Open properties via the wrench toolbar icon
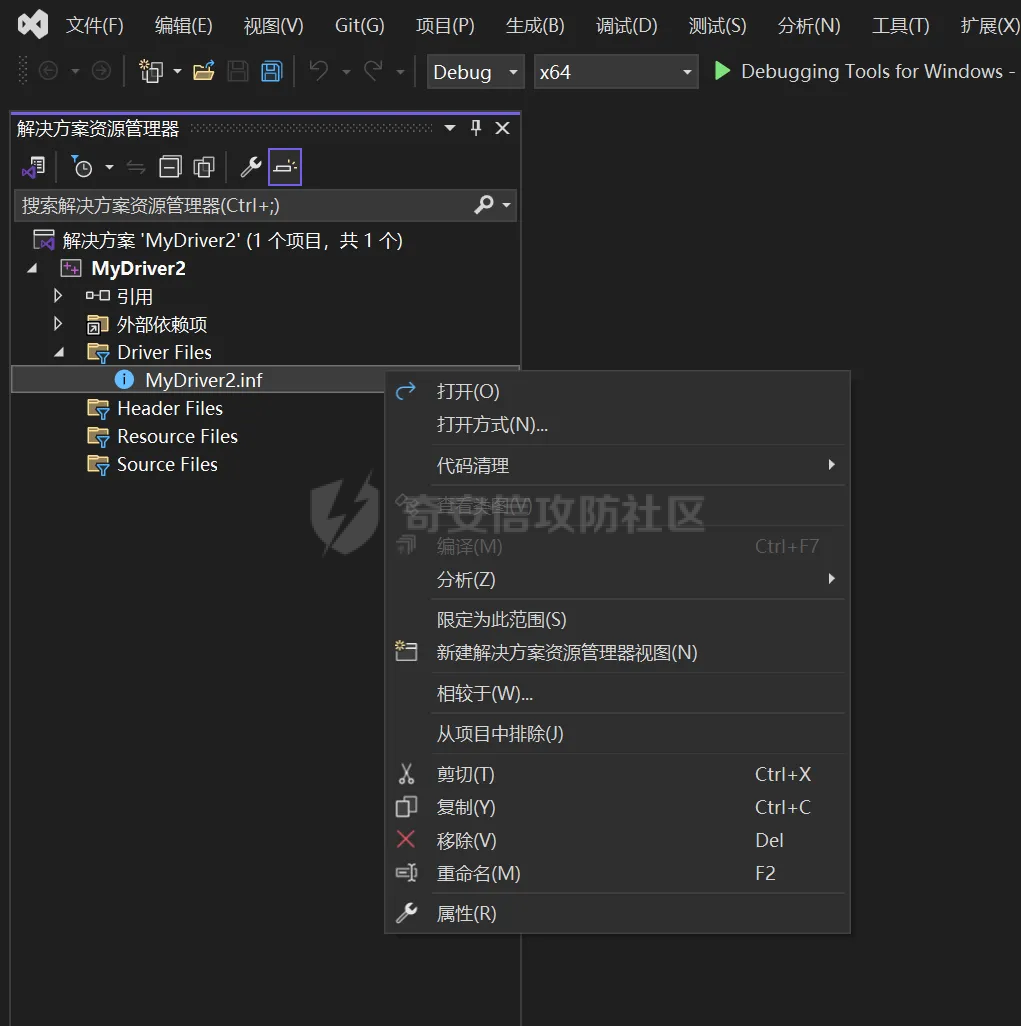 (251, 168)
